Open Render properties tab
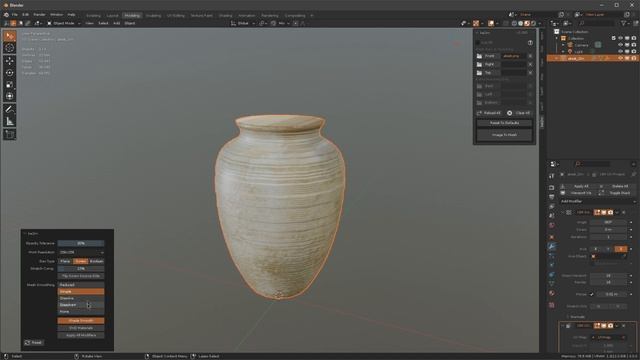Image resolution: width=640 pixels, height=360 pixels. pyautogui.click(x=551, y=188)
